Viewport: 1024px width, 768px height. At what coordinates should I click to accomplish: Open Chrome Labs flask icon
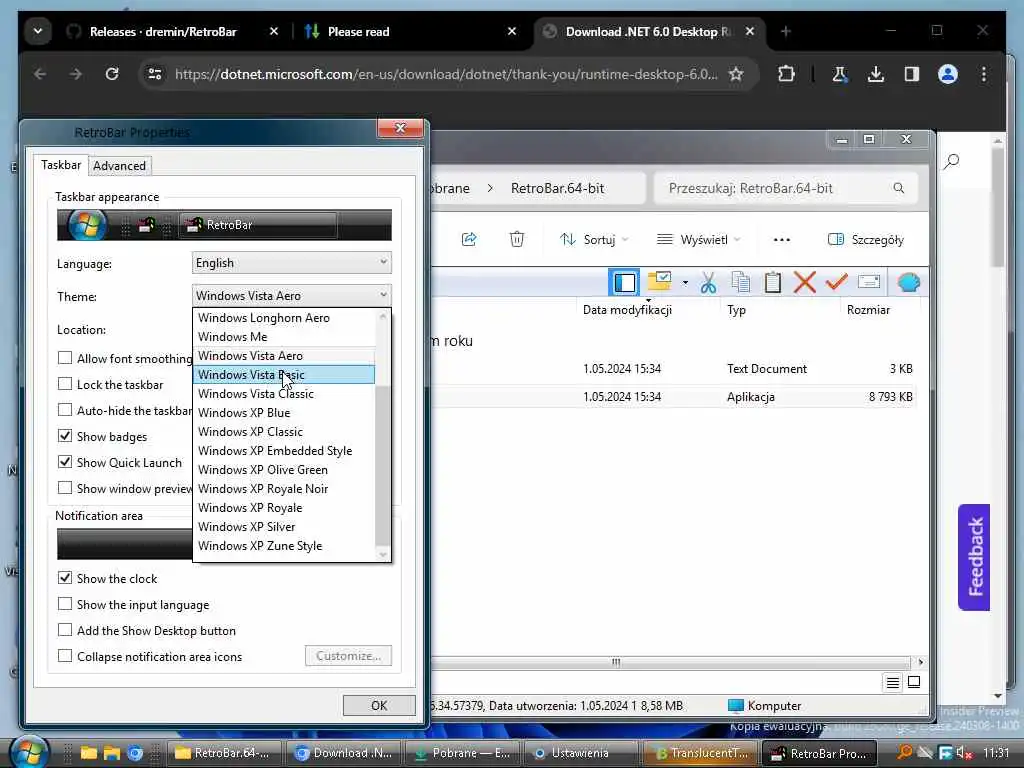pyautogui.click(x=839, y=74)
